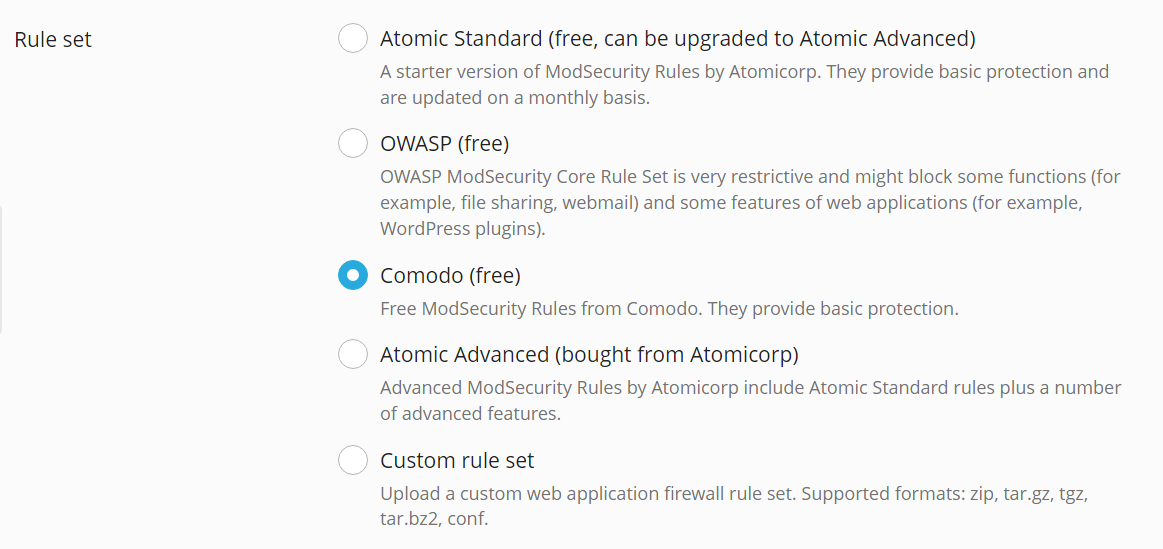The height and width of the screenshot is (549, 1163).
Task: Click the 'Free ModSecurity Rules from Comodo' description
Action: 669,309
